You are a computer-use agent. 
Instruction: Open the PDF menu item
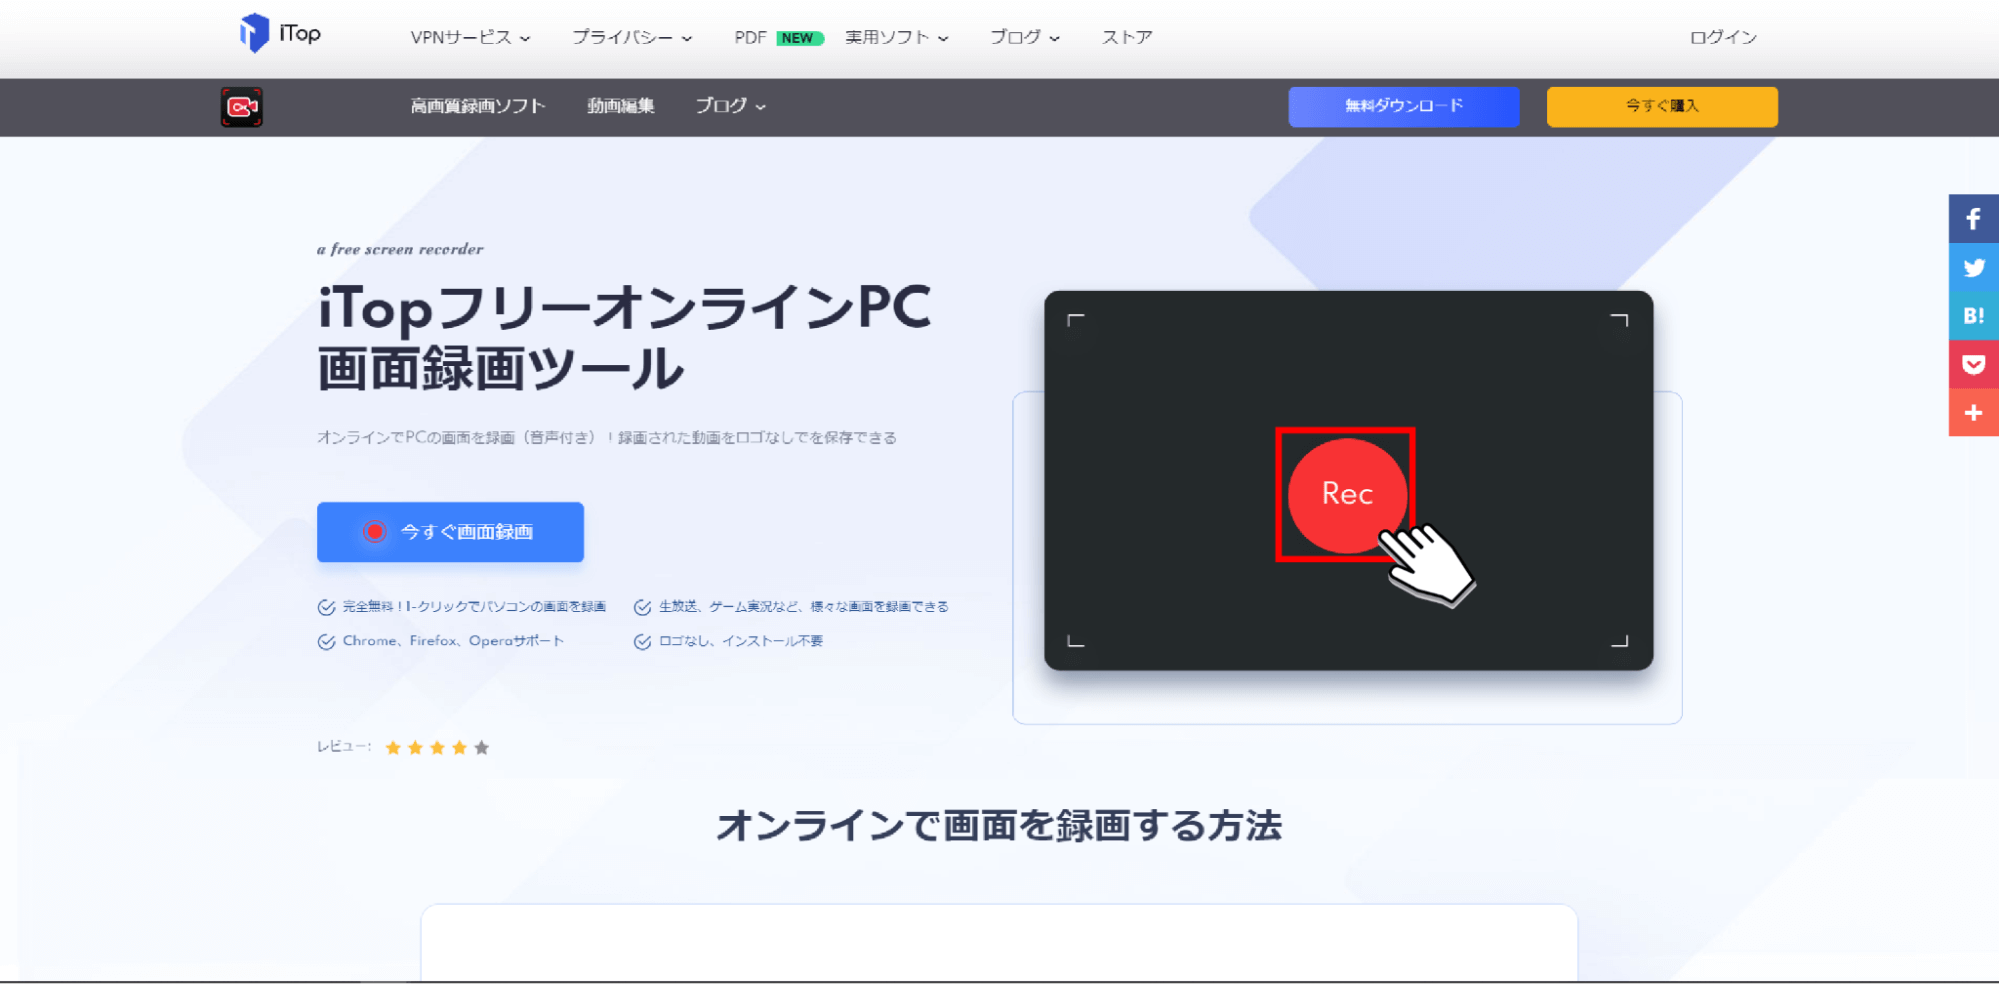click(750, 37)
